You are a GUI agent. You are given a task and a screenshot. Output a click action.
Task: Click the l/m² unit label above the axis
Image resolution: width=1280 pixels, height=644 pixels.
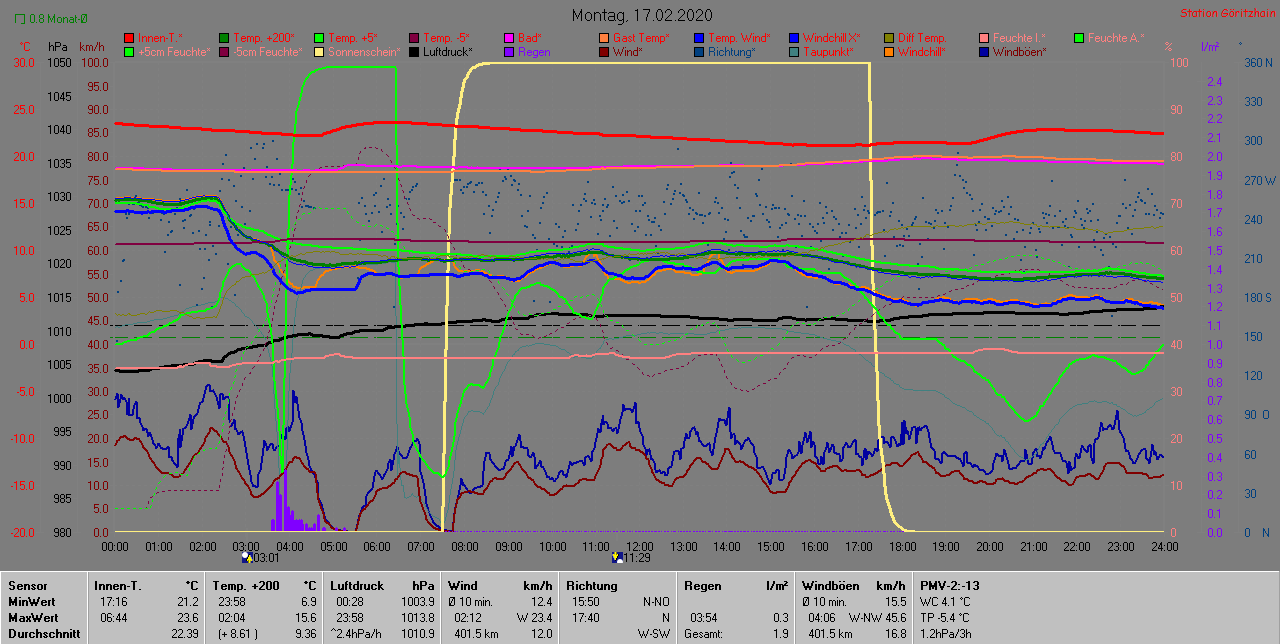[x=1209, y=47]
